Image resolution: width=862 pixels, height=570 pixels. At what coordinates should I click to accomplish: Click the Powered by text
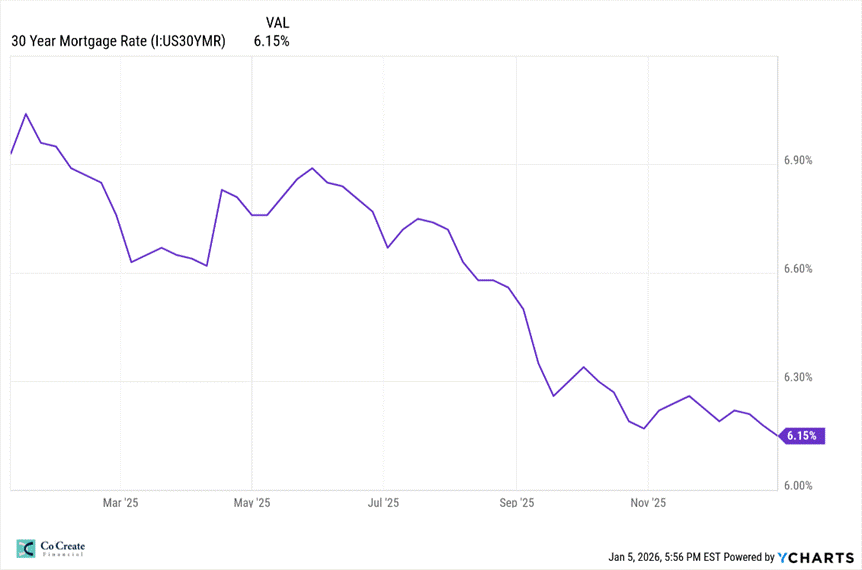(x=748, y=557)
